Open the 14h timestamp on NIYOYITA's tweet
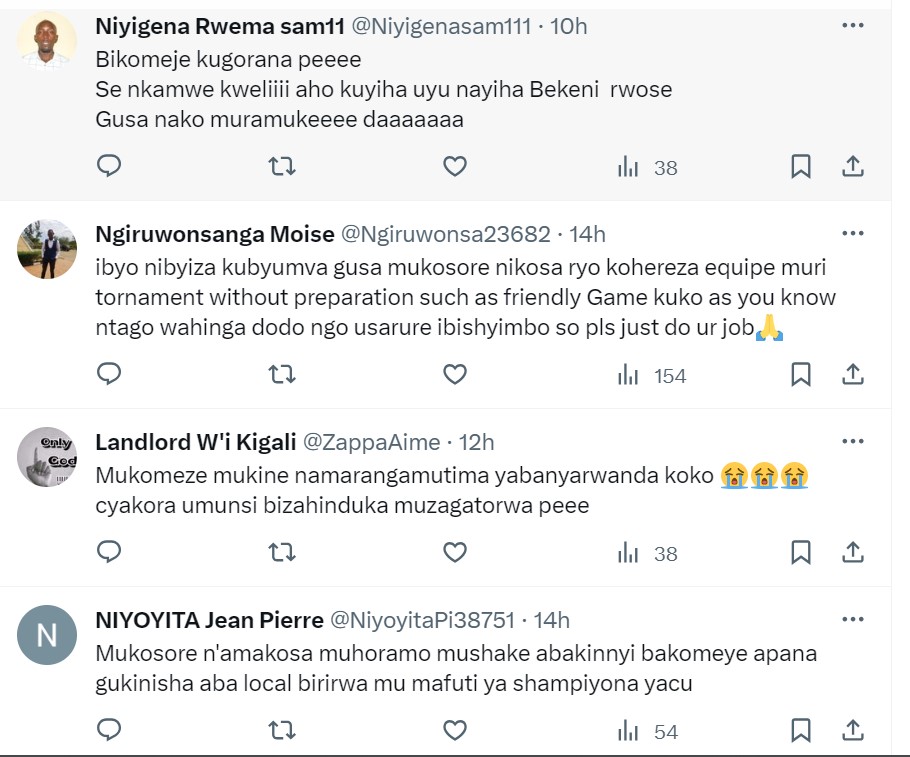 point(551,621)
